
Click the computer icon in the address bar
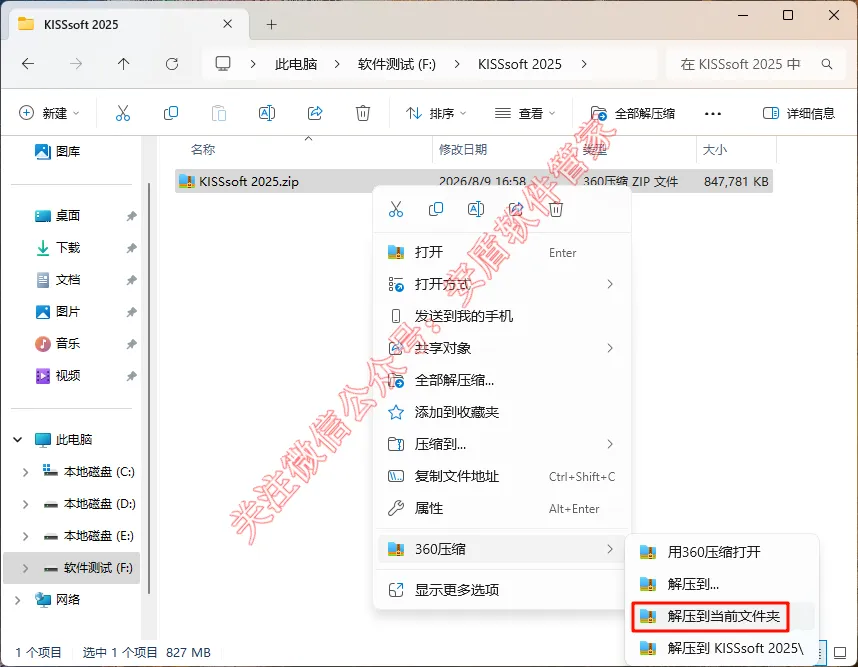click(x=223, y=64)
